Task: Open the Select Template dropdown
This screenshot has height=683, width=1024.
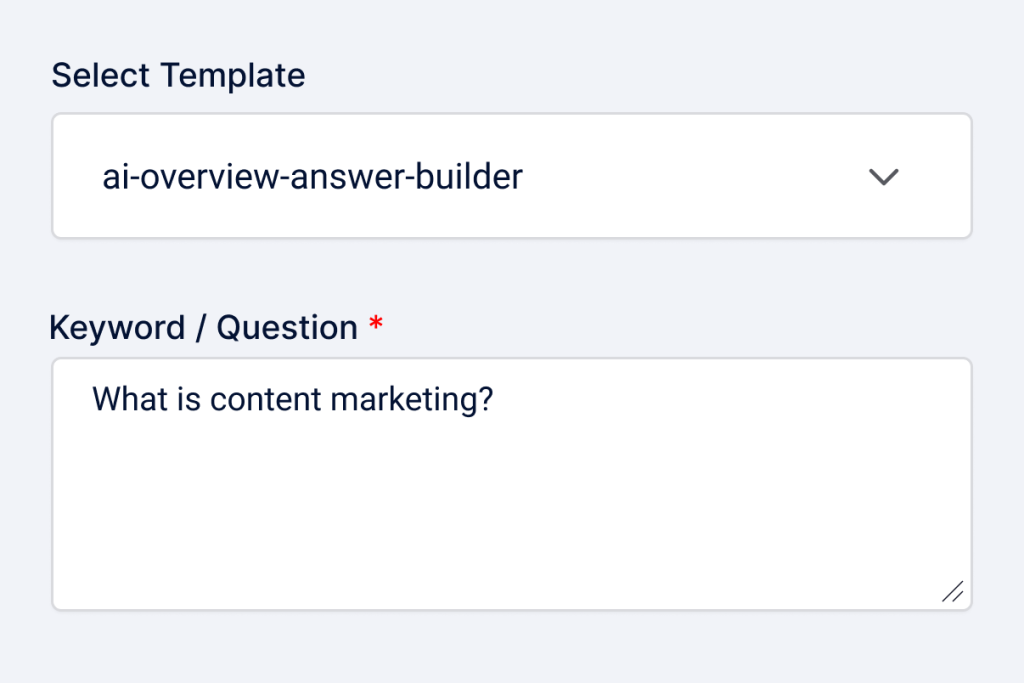Action: click(x=511, y=176)
